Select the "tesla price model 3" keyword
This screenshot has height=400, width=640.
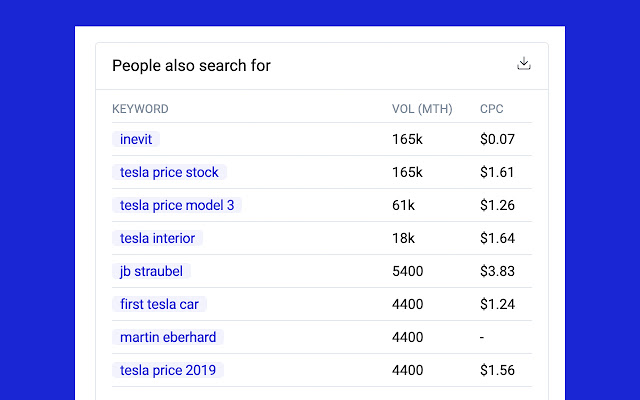[x=177, y=205]
